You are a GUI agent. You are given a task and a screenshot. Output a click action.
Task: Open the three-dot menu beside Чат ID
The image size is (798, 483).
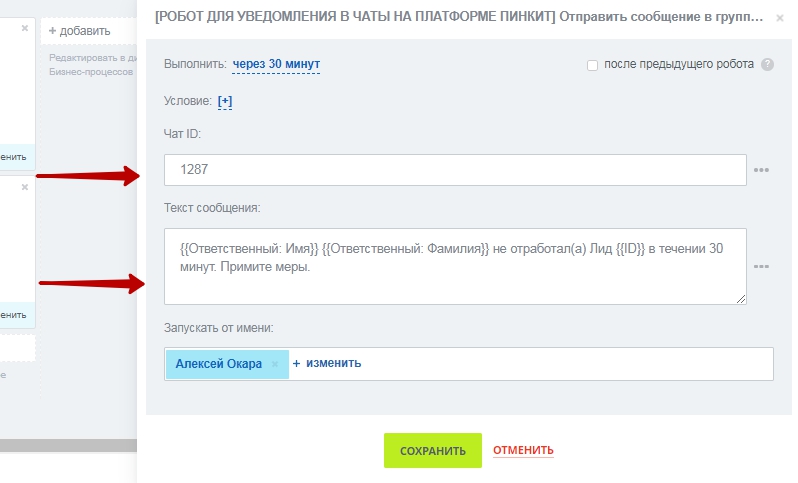coord(761,170)
